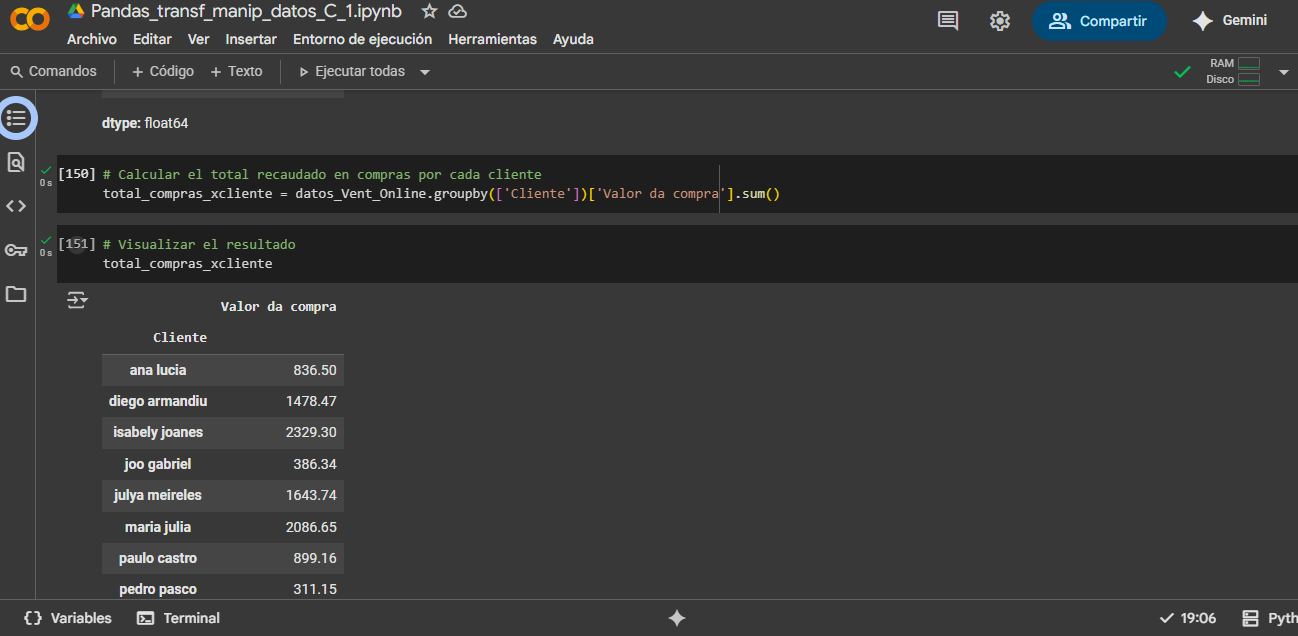1298x636 pixels.
Task: Click the green connected checkmark near RAM
Action: coord(1182,71)
